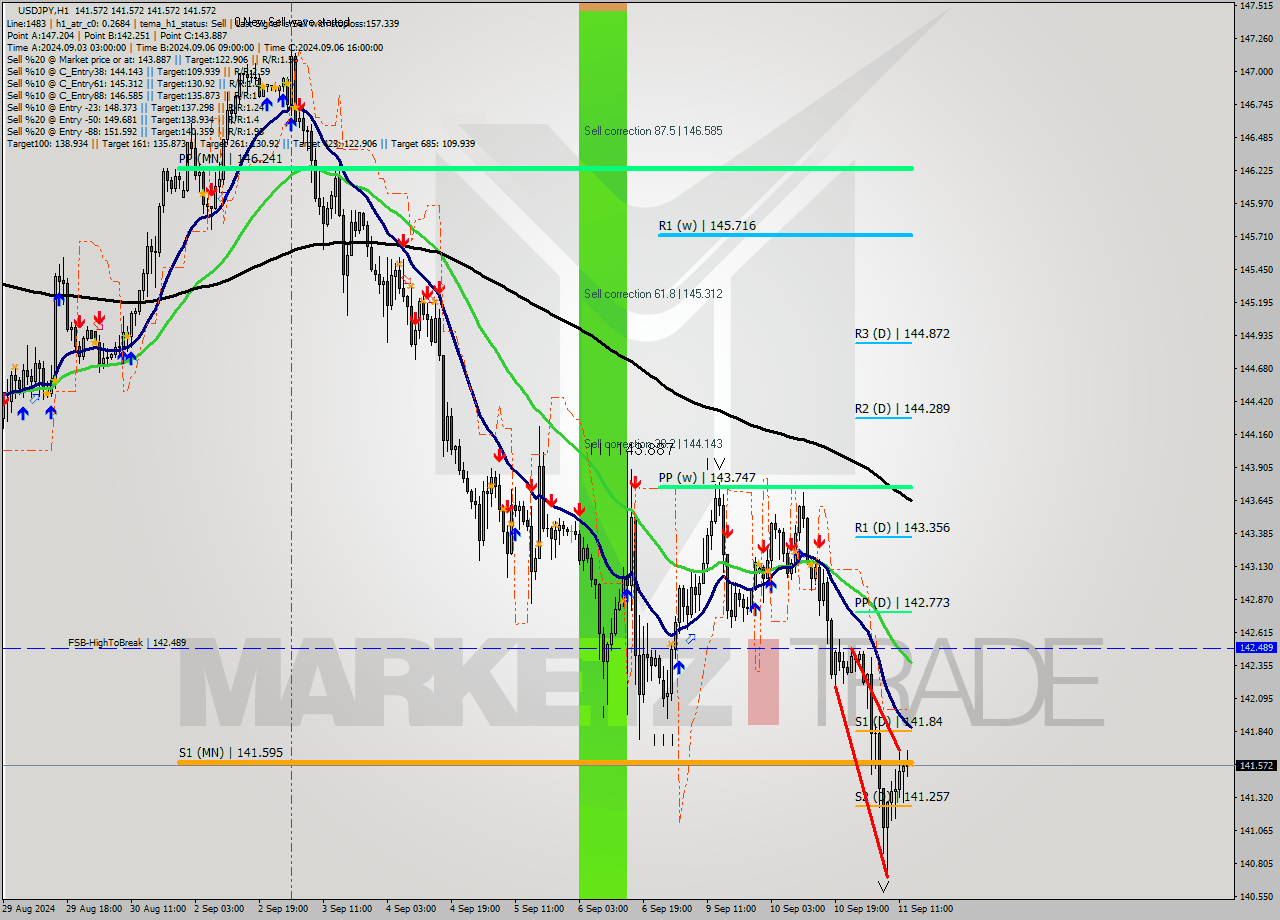
Task: Click the 143.385 price axis label
Action: pos(1256,534)
